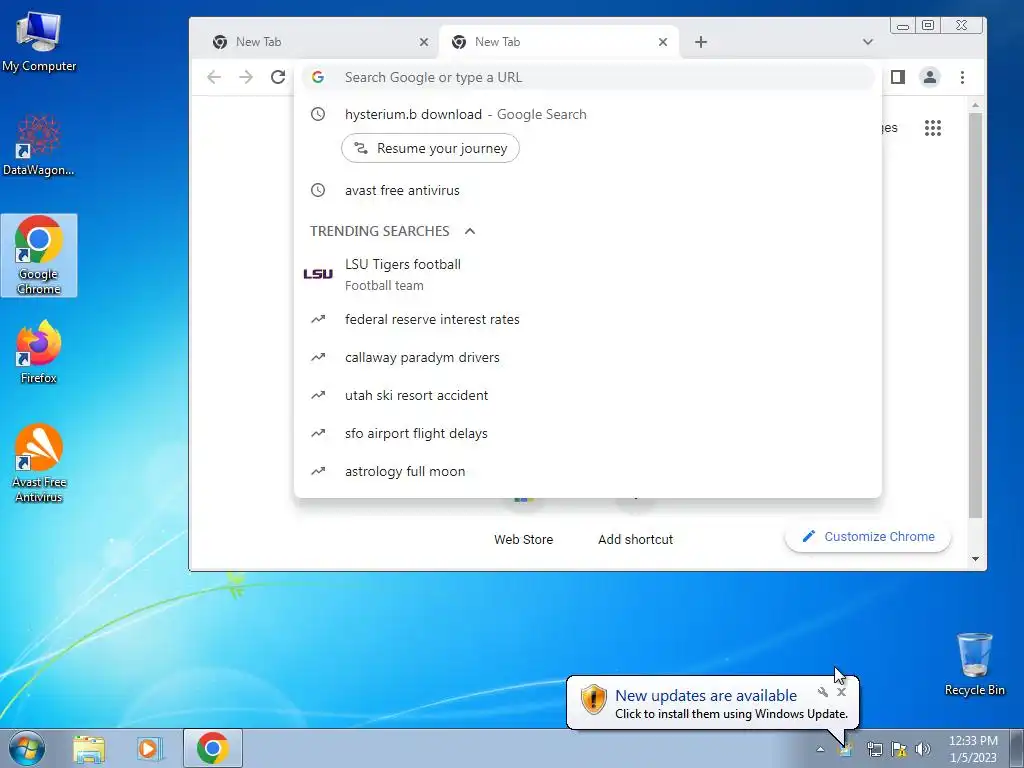Click the Action Center flag icon
This screenshot has width=1024, height=768.
pos(899,750)
